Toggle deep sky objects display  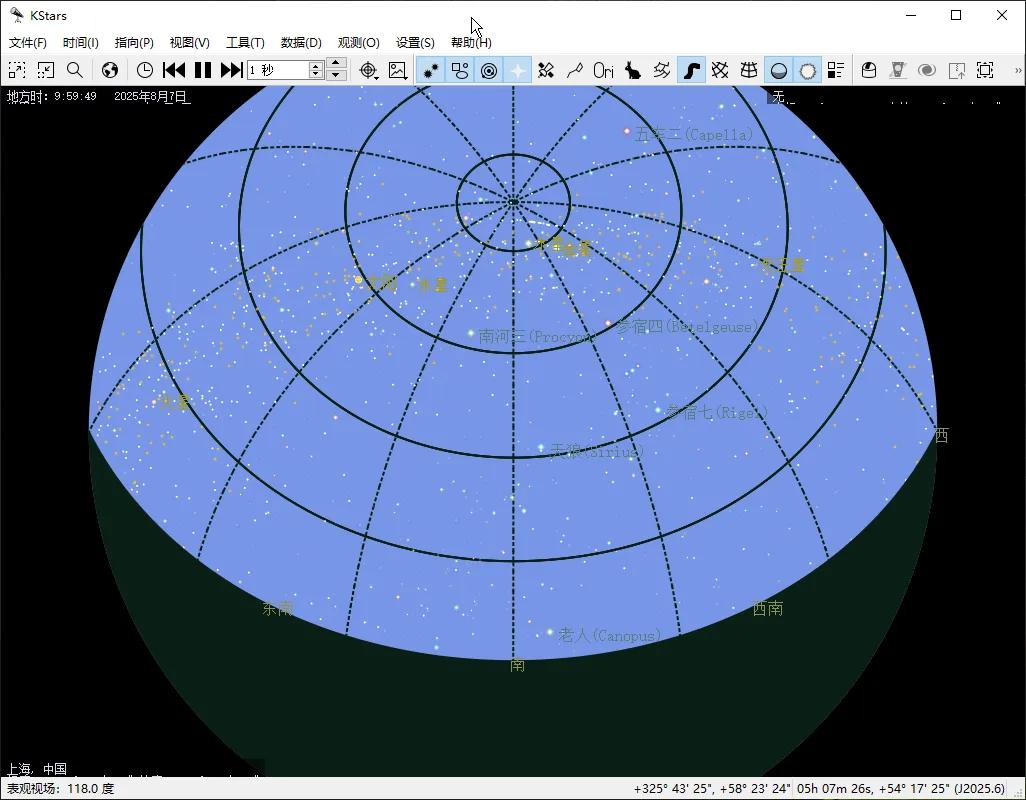(460, 70)
